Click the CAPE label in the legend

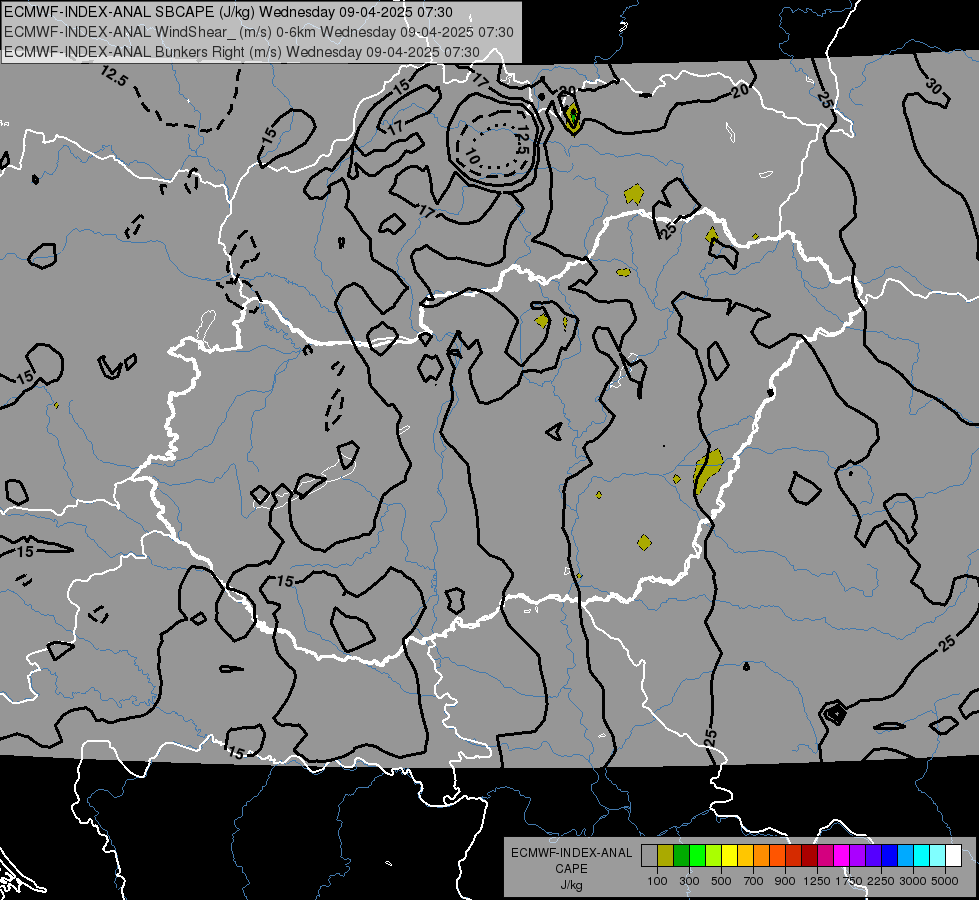tap(571, 869)
